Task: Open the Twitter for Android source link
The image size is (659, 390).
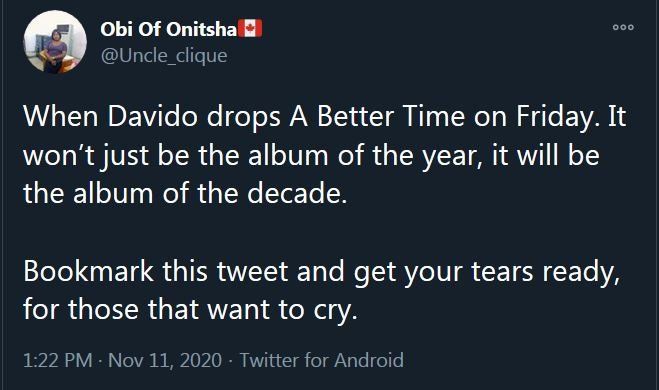Action: click(x=322, y=360)
